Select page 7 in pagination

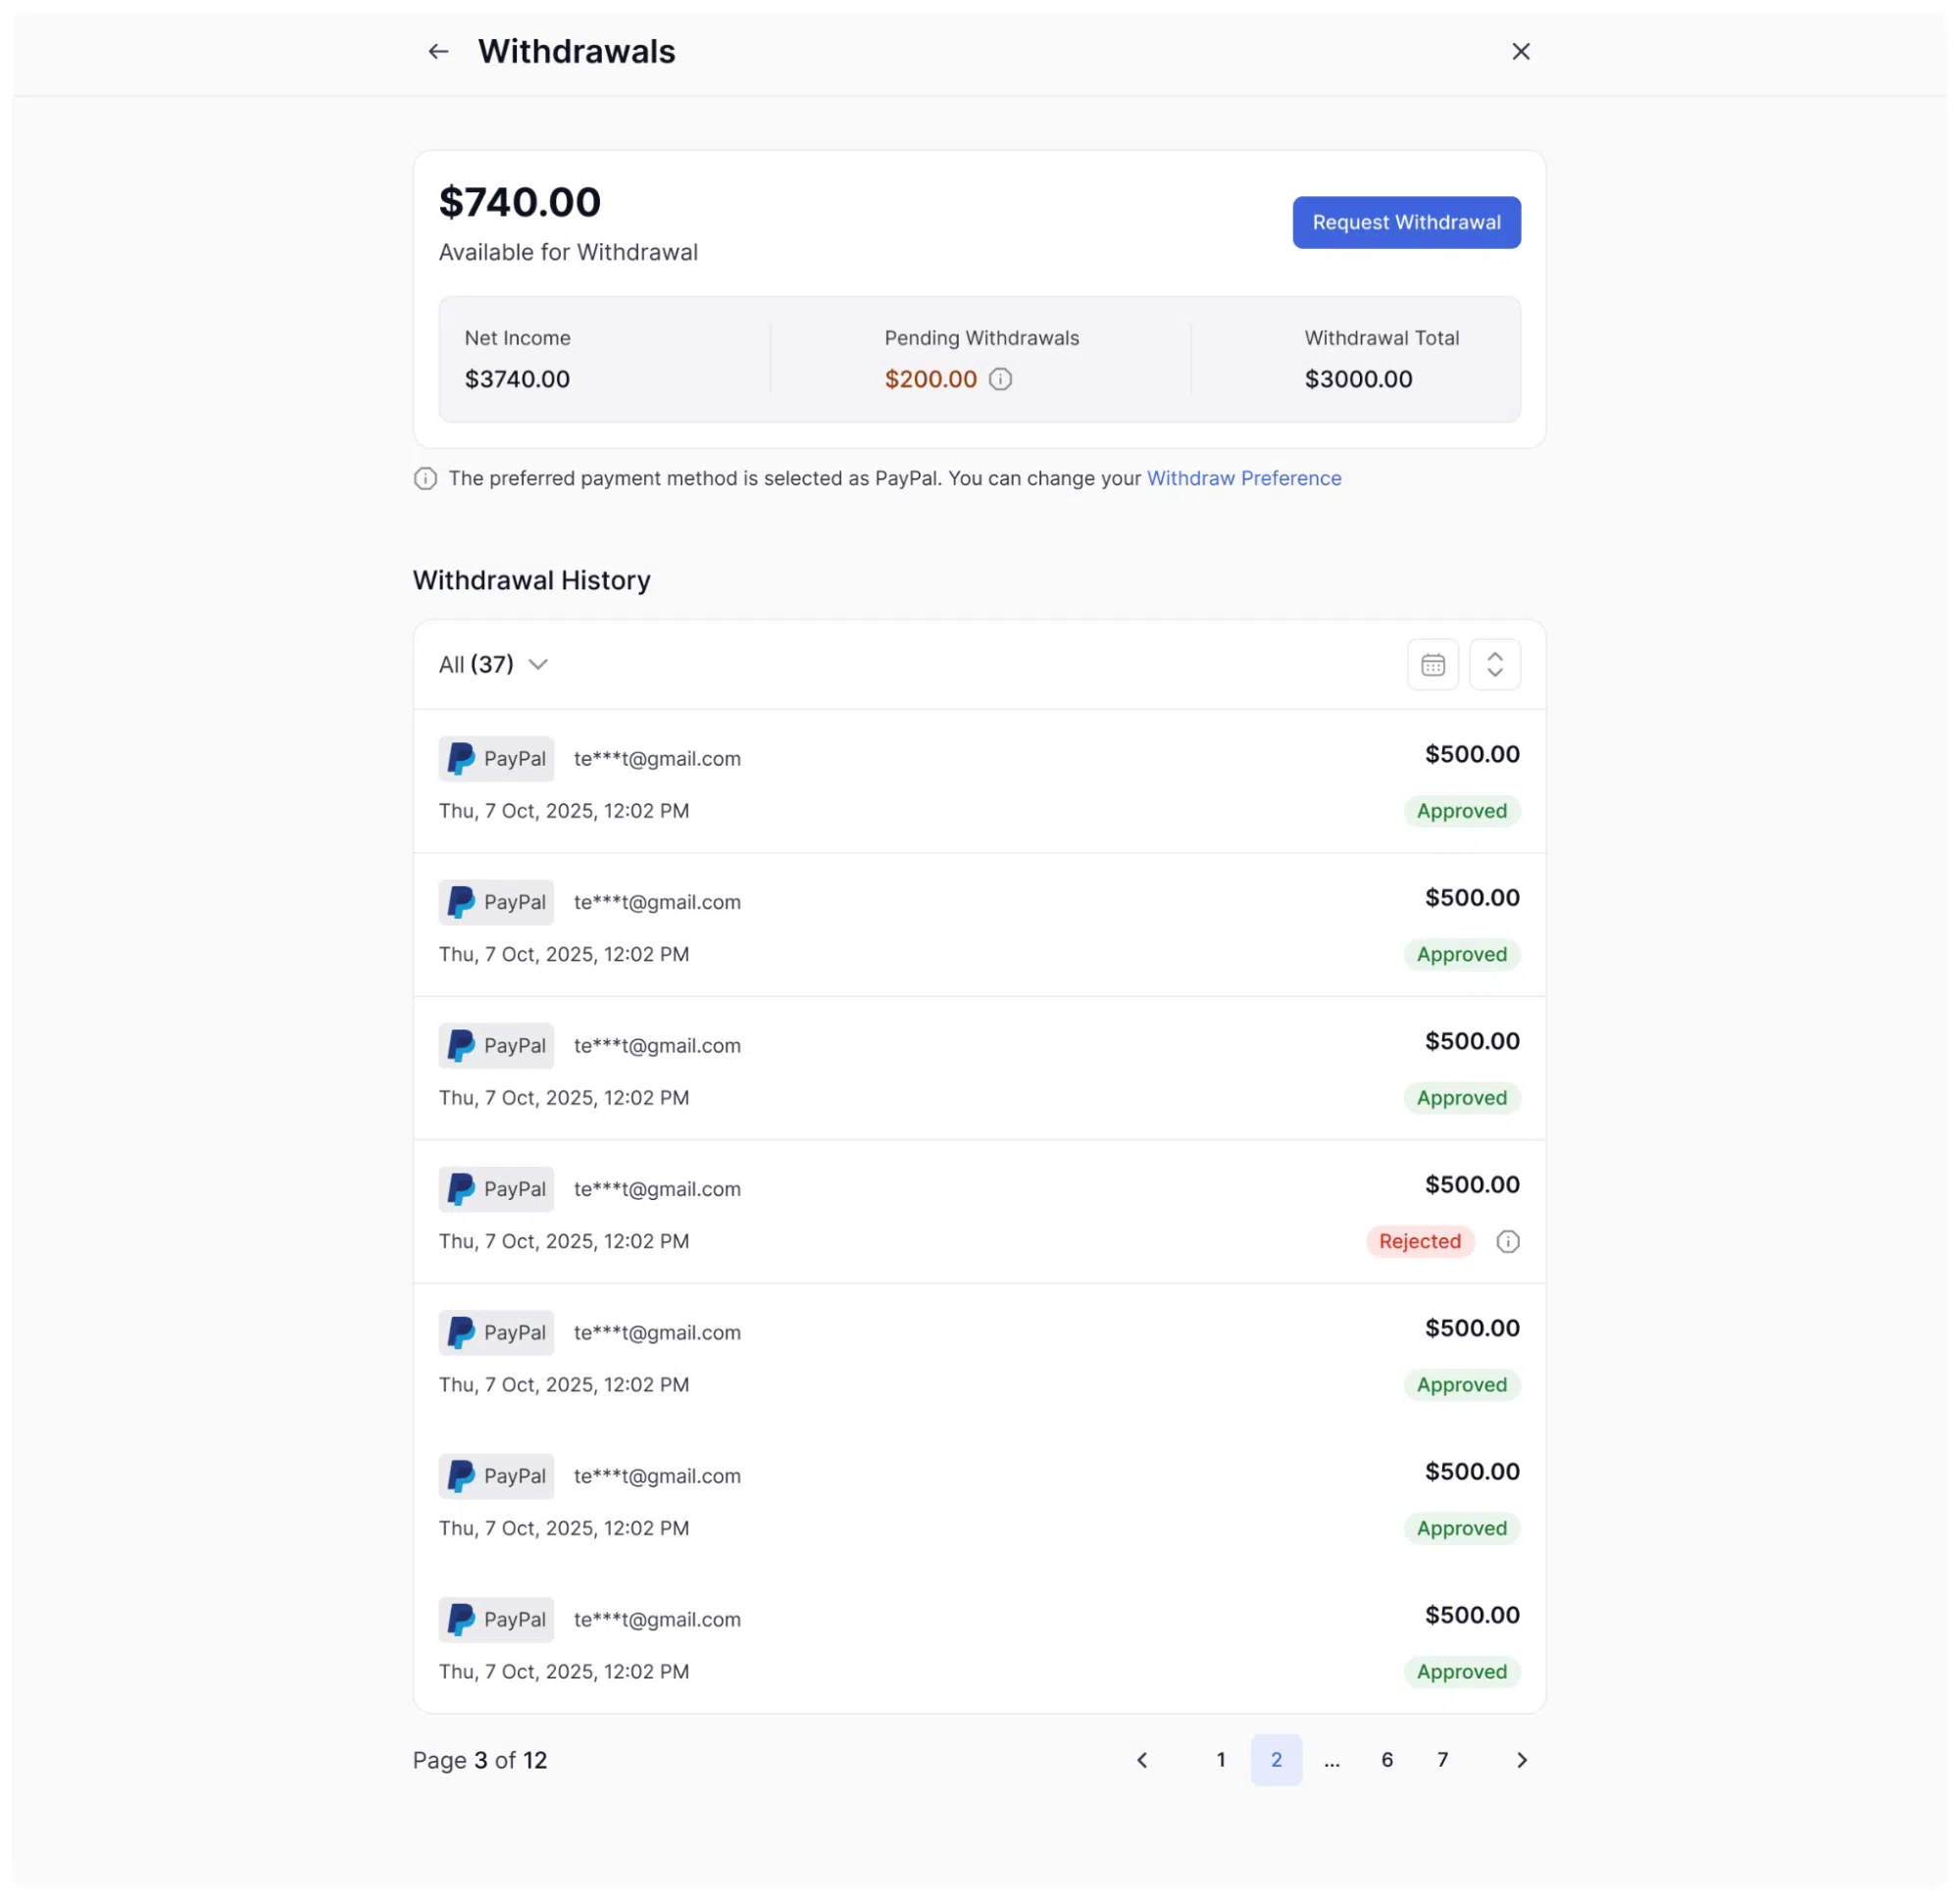1442,1759
